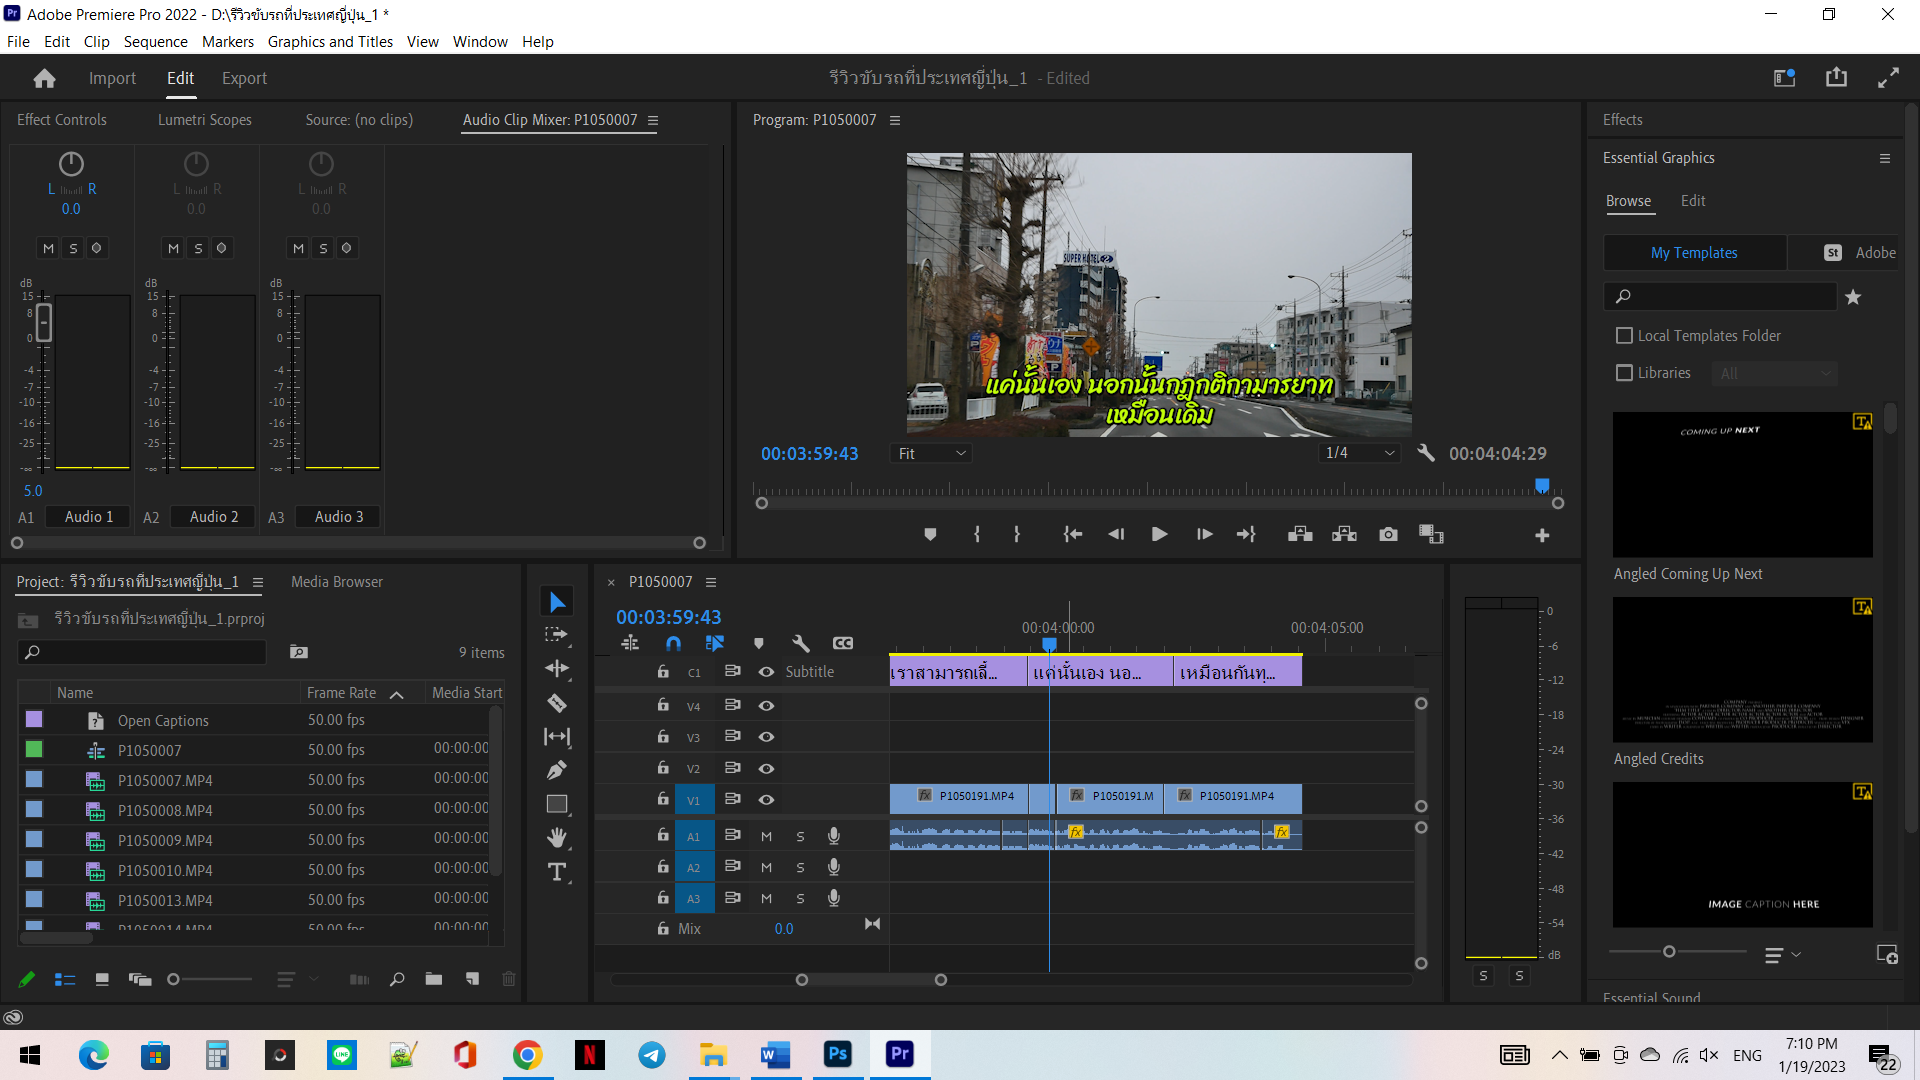Select the Razor tool

click(557, 703)
